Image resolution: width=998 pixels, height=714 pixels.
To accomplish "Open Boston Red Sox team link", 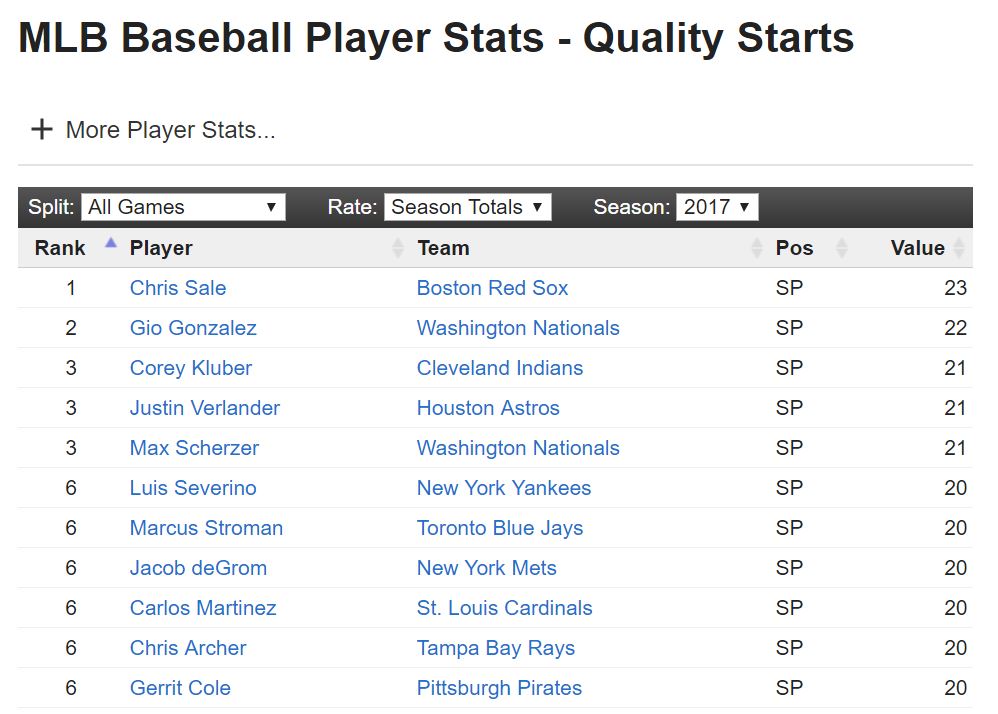I will coord(492,288).
